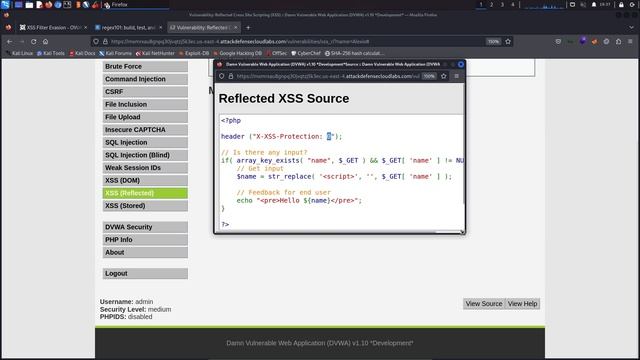Reset the 150% zoom badge in main URL bar

[x=493, y=42]
